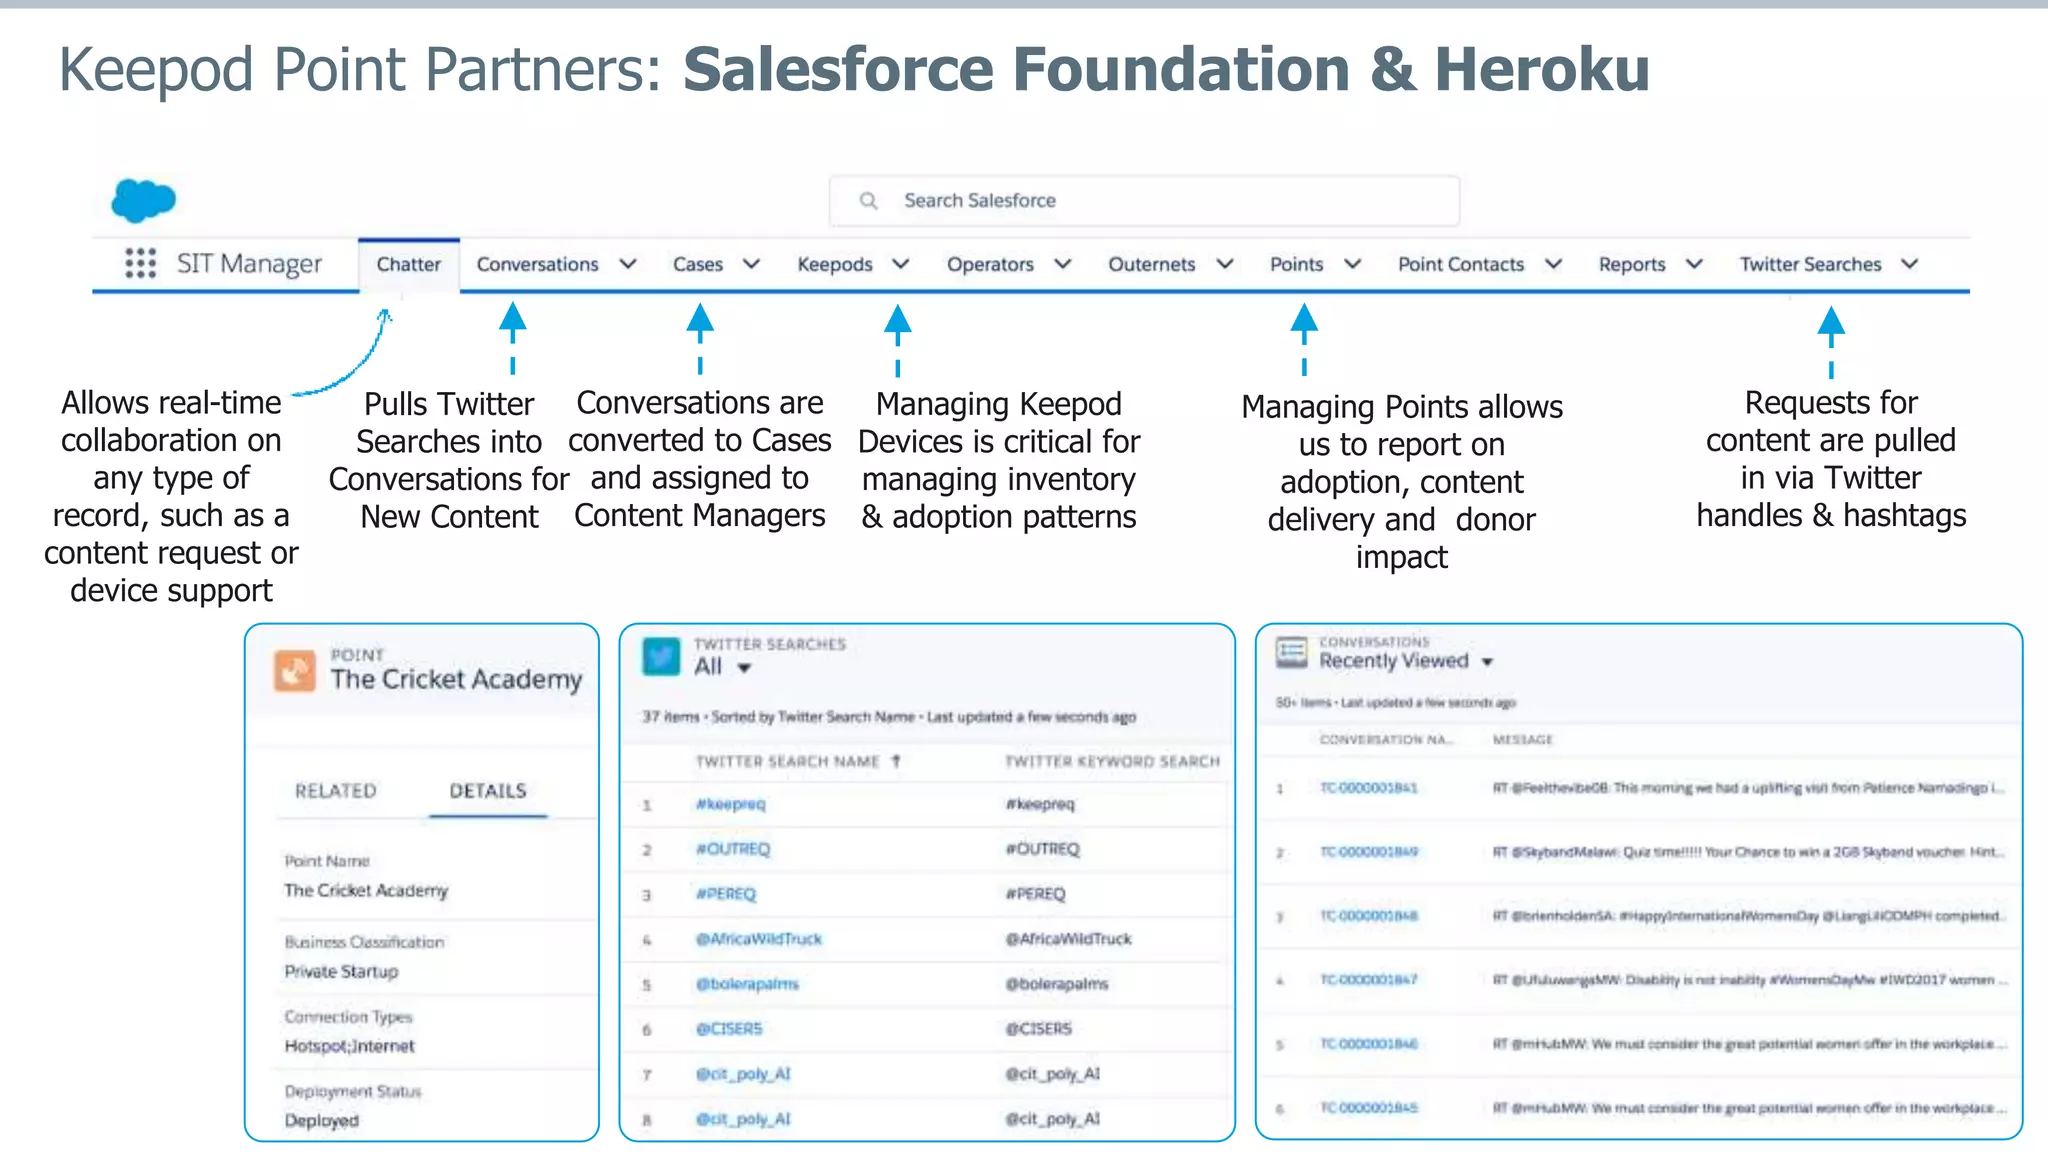Screen dimensions: 2048x1152
Task: Open the Outernets tab
Action: pyautogui.click(x=1151, y=264)
